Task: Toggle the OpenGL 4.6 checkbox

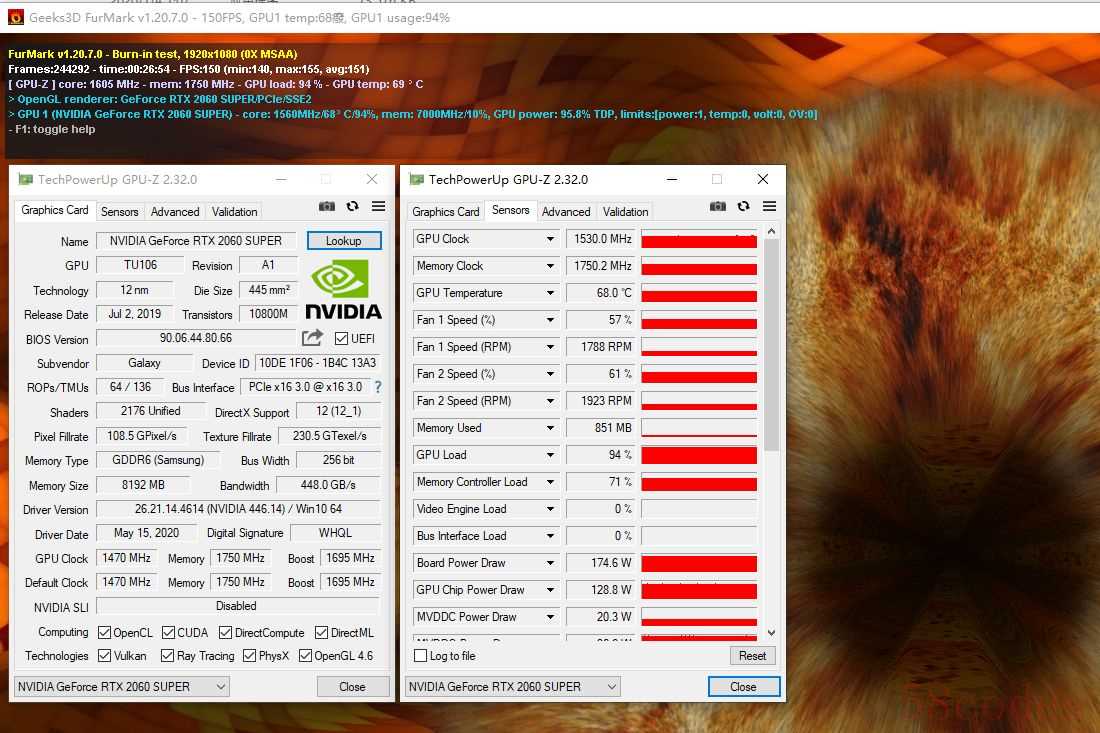Action: click(x=305, y=656)
